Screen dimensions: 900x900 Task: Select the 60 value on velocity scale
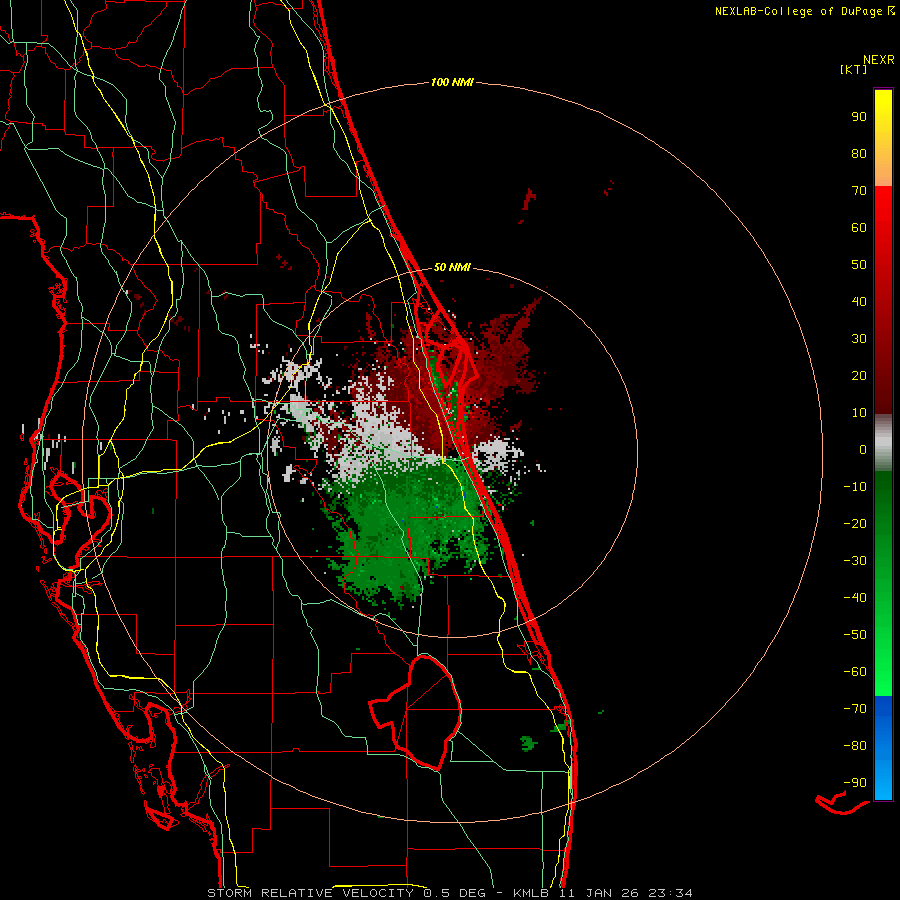pos(859,227)
